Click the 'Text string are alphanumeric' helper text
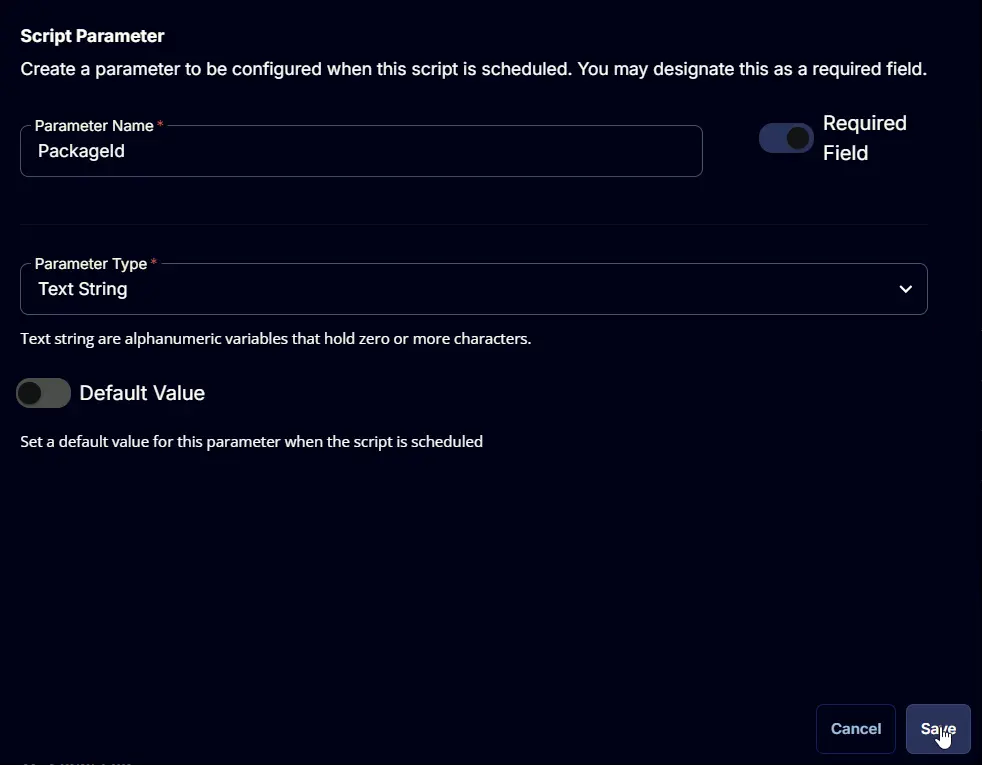 276,339
